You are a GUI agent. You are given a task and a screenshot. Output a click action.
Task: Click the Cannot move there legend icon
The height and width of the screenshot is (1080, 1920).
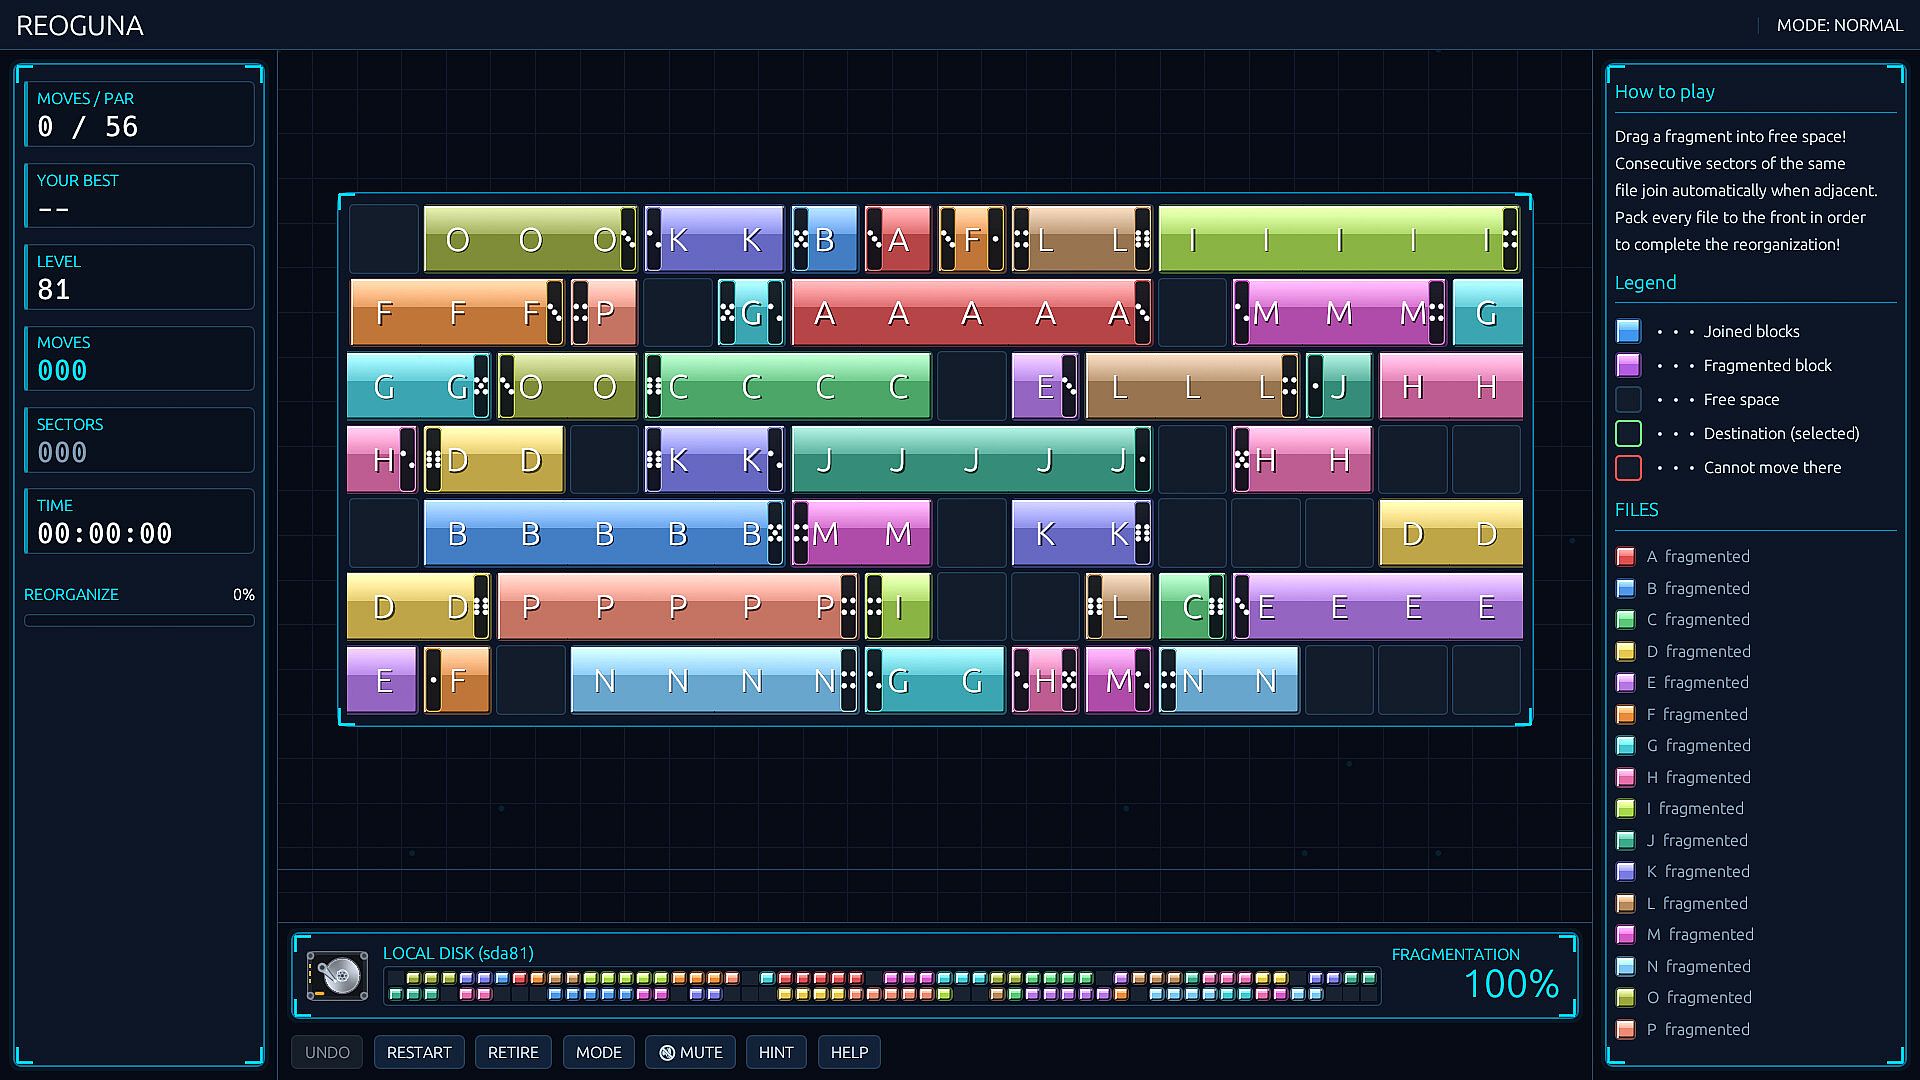pyautogui.click(x=1628, y=467)
